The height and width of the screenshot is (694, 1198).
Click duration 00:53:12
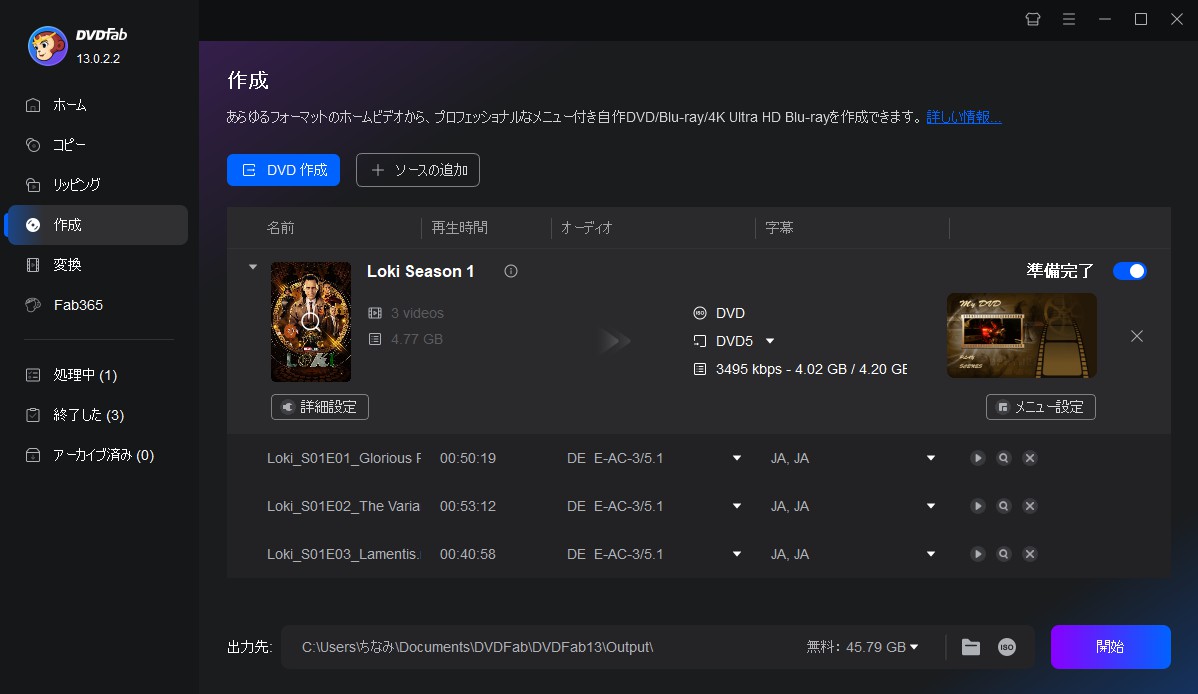[468, 506]
